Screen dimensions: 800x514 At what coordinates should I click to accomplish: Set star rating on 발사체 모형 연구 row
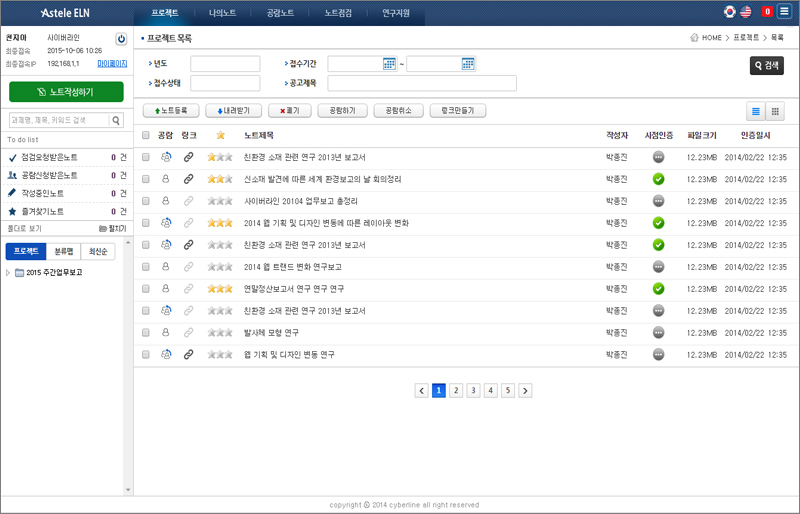point(219,333)
